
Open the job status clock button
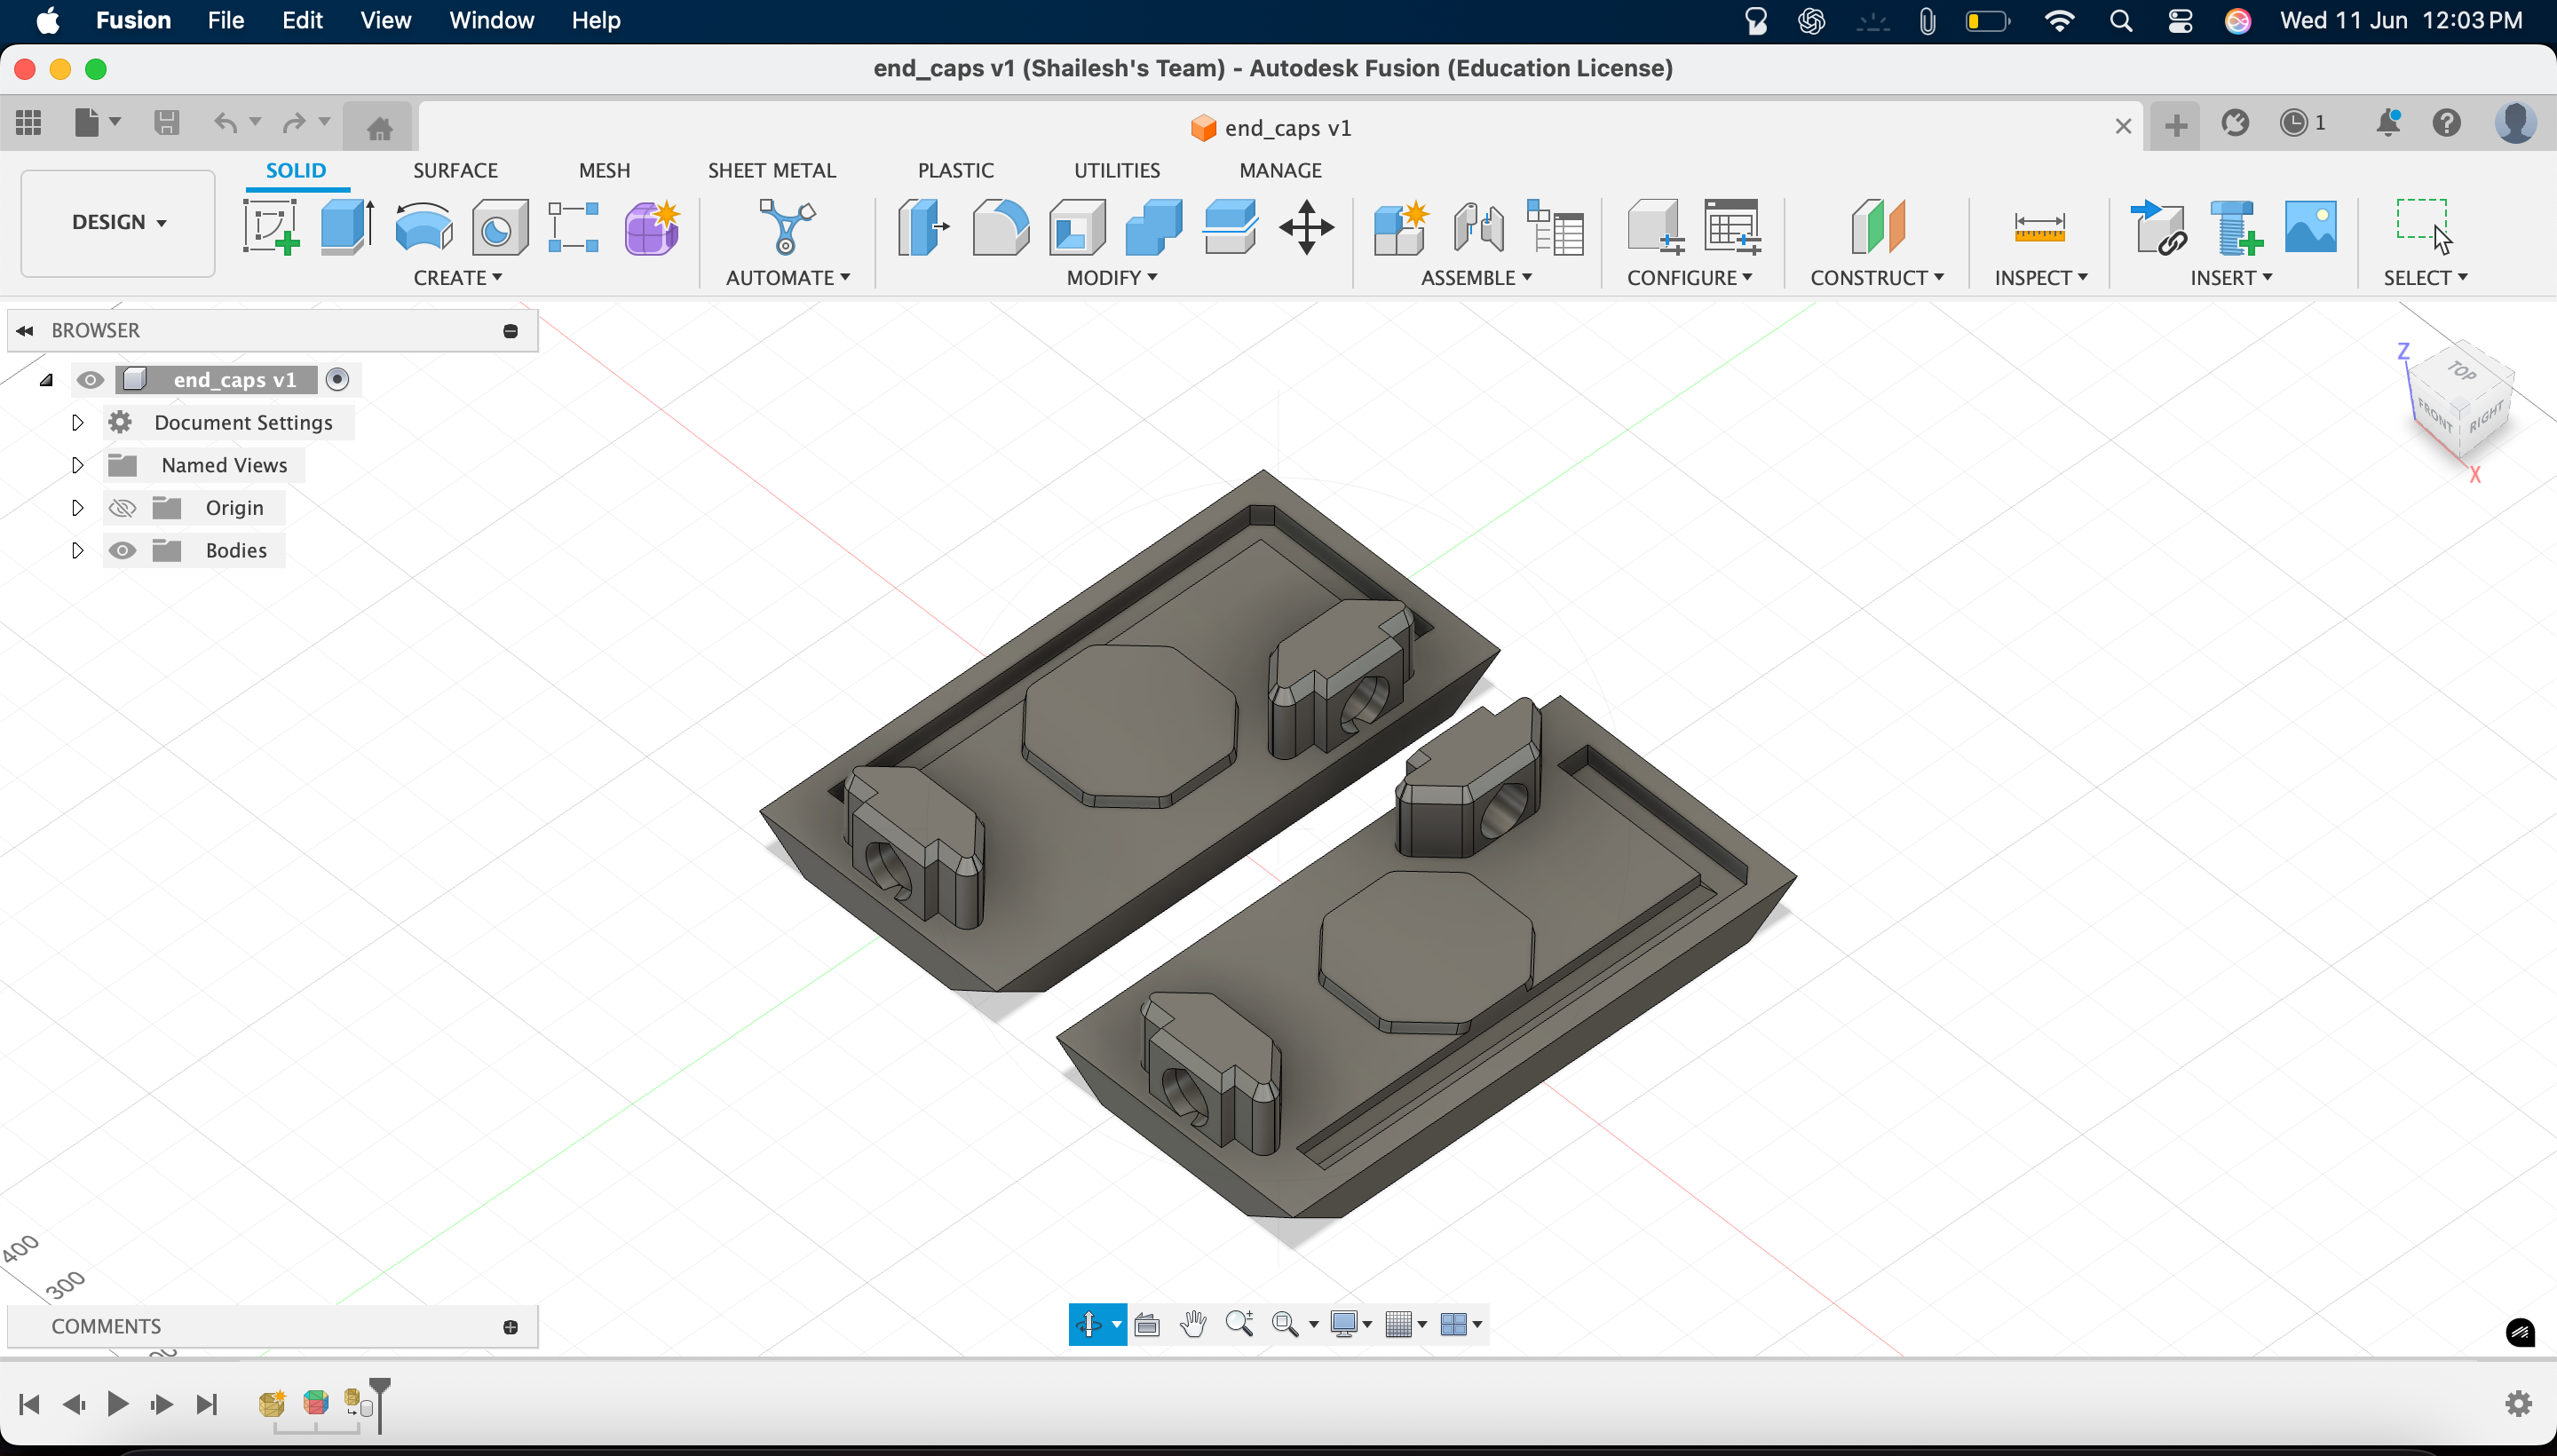coord(2301,123)
